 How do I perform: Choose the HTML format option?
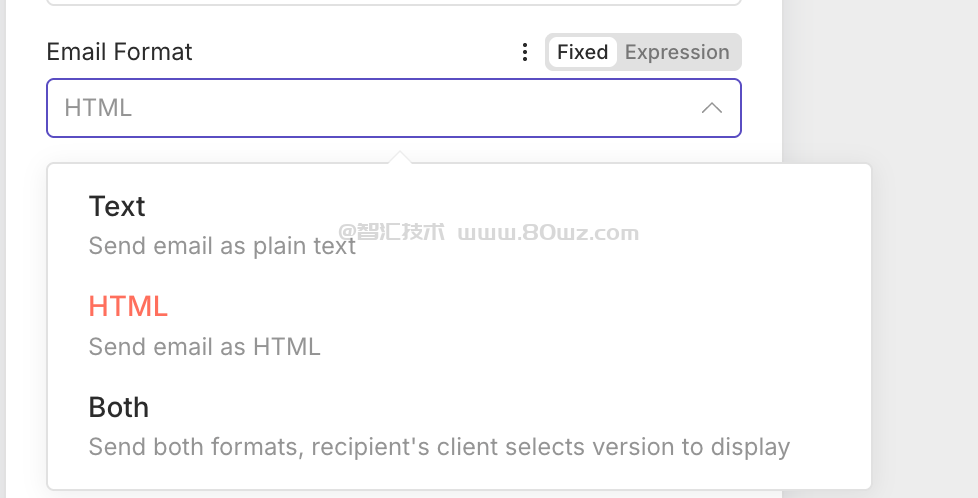pyautogui.click(x=128, y=306)
